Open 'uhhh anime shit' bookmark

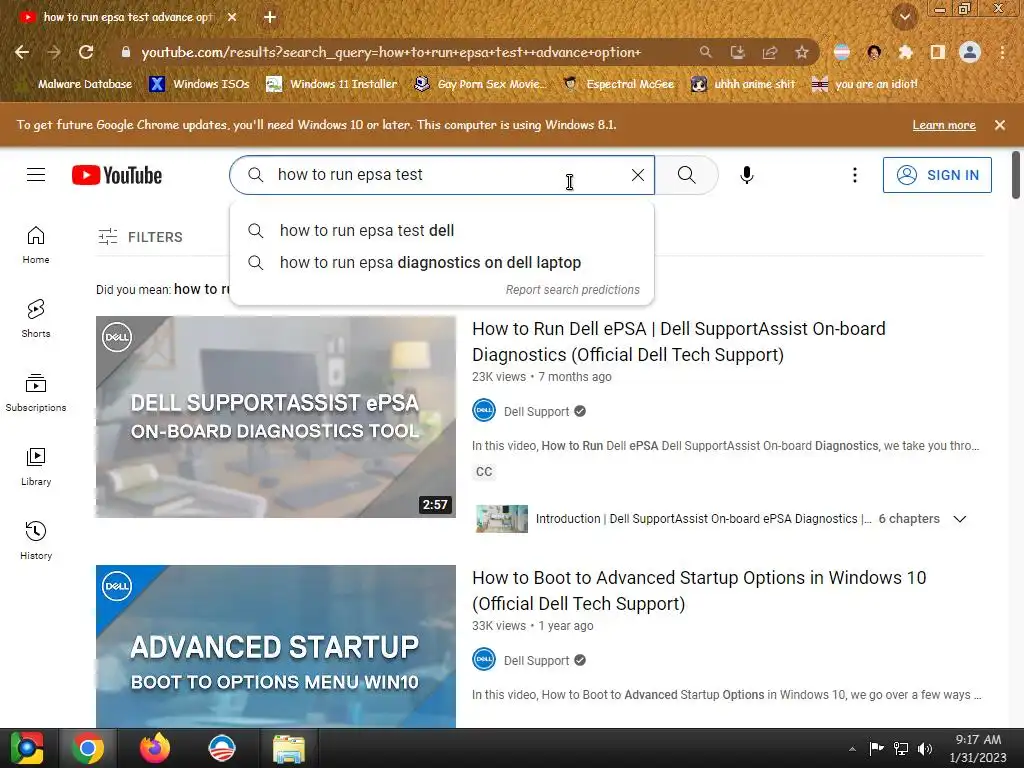(x=744, y=84)
